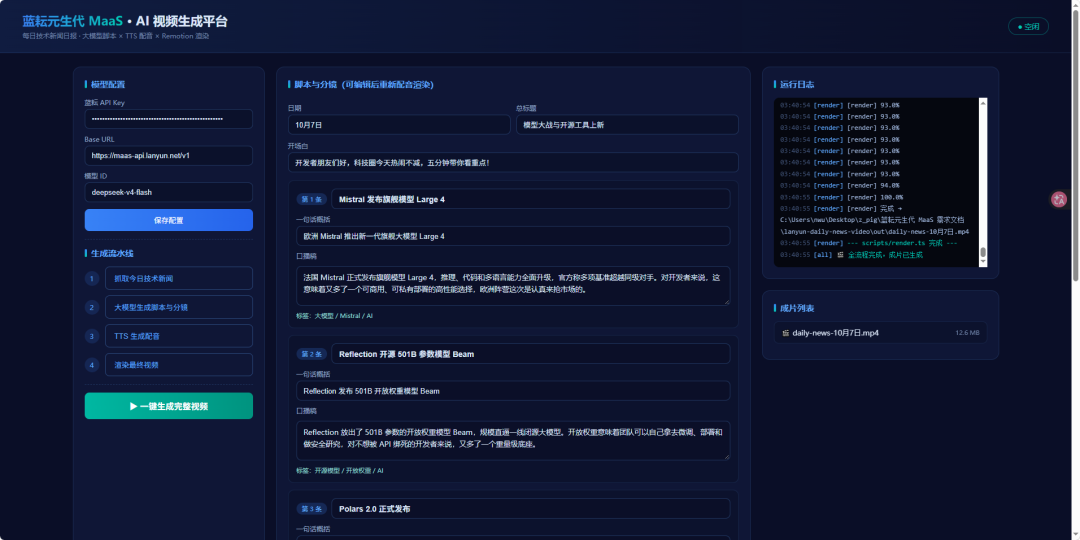
Task: Click the step number 3 circle
Action: coord(92,336)
